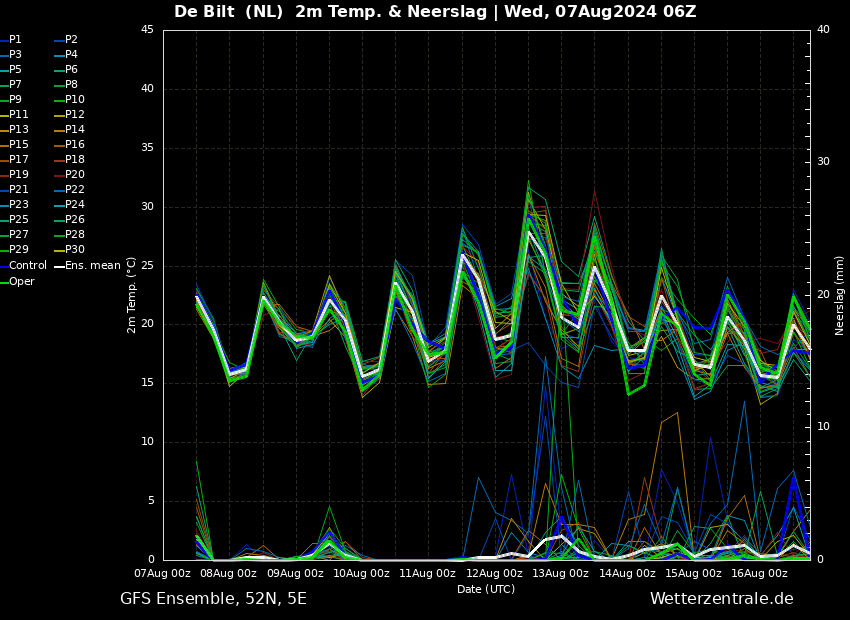The width and height of the screenshot is (850, 620).
Task: Click the Neerslag (mm) axis label
Action: tap(840, 295)
